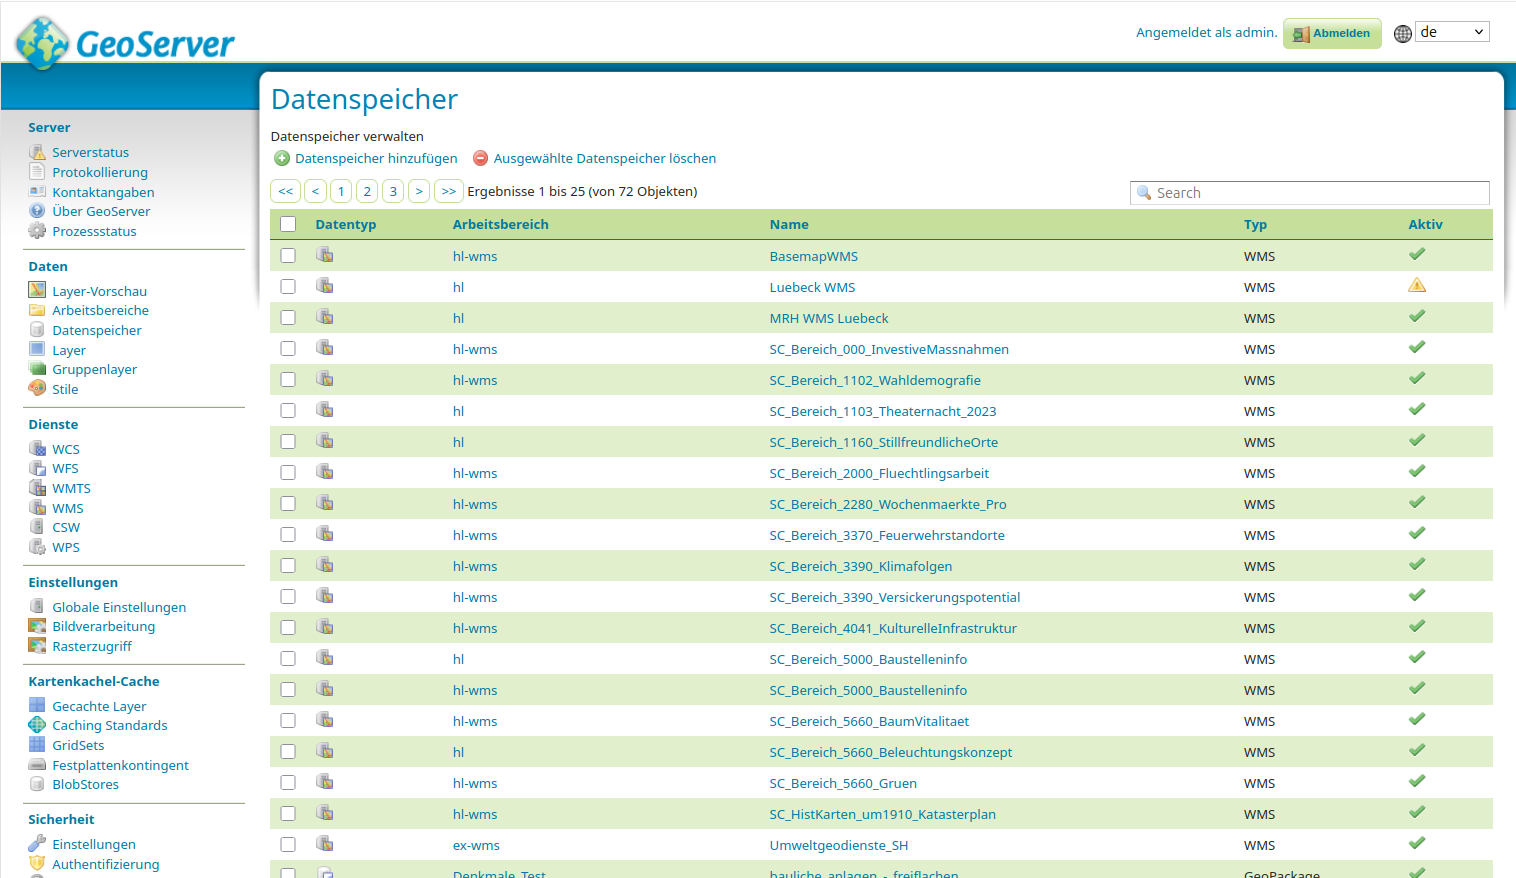Open WFS settings via its sidebar icon
The image size is (1516, 878).
[36, 468]
